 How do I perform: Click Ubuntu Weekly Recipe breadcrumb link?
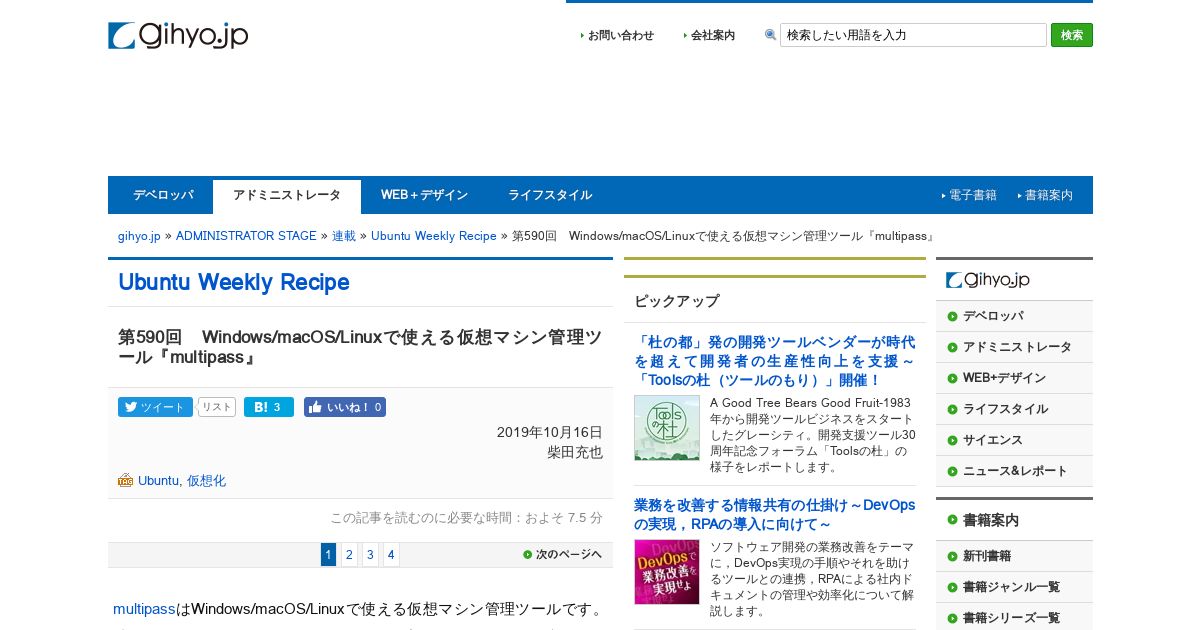(434, 236)
